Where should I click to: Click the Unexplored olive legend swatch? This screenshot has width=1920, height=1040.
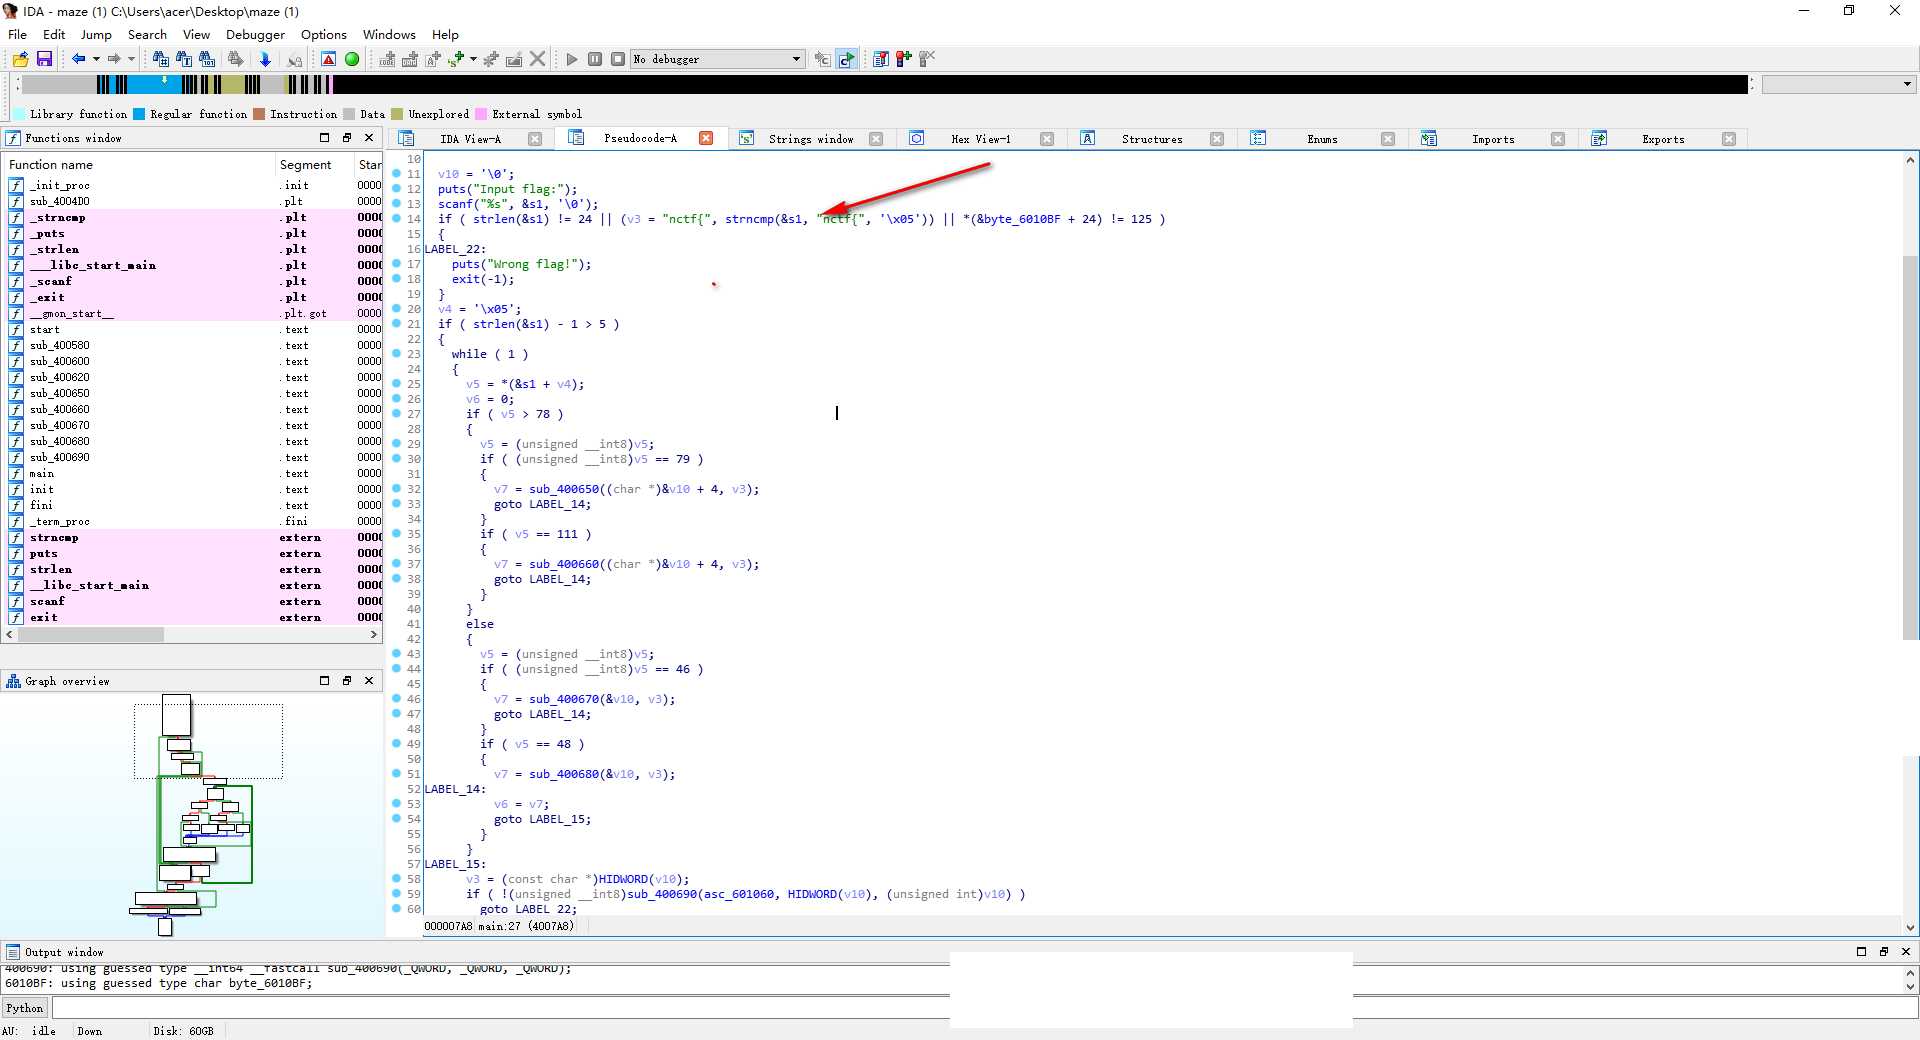[398, 114]
